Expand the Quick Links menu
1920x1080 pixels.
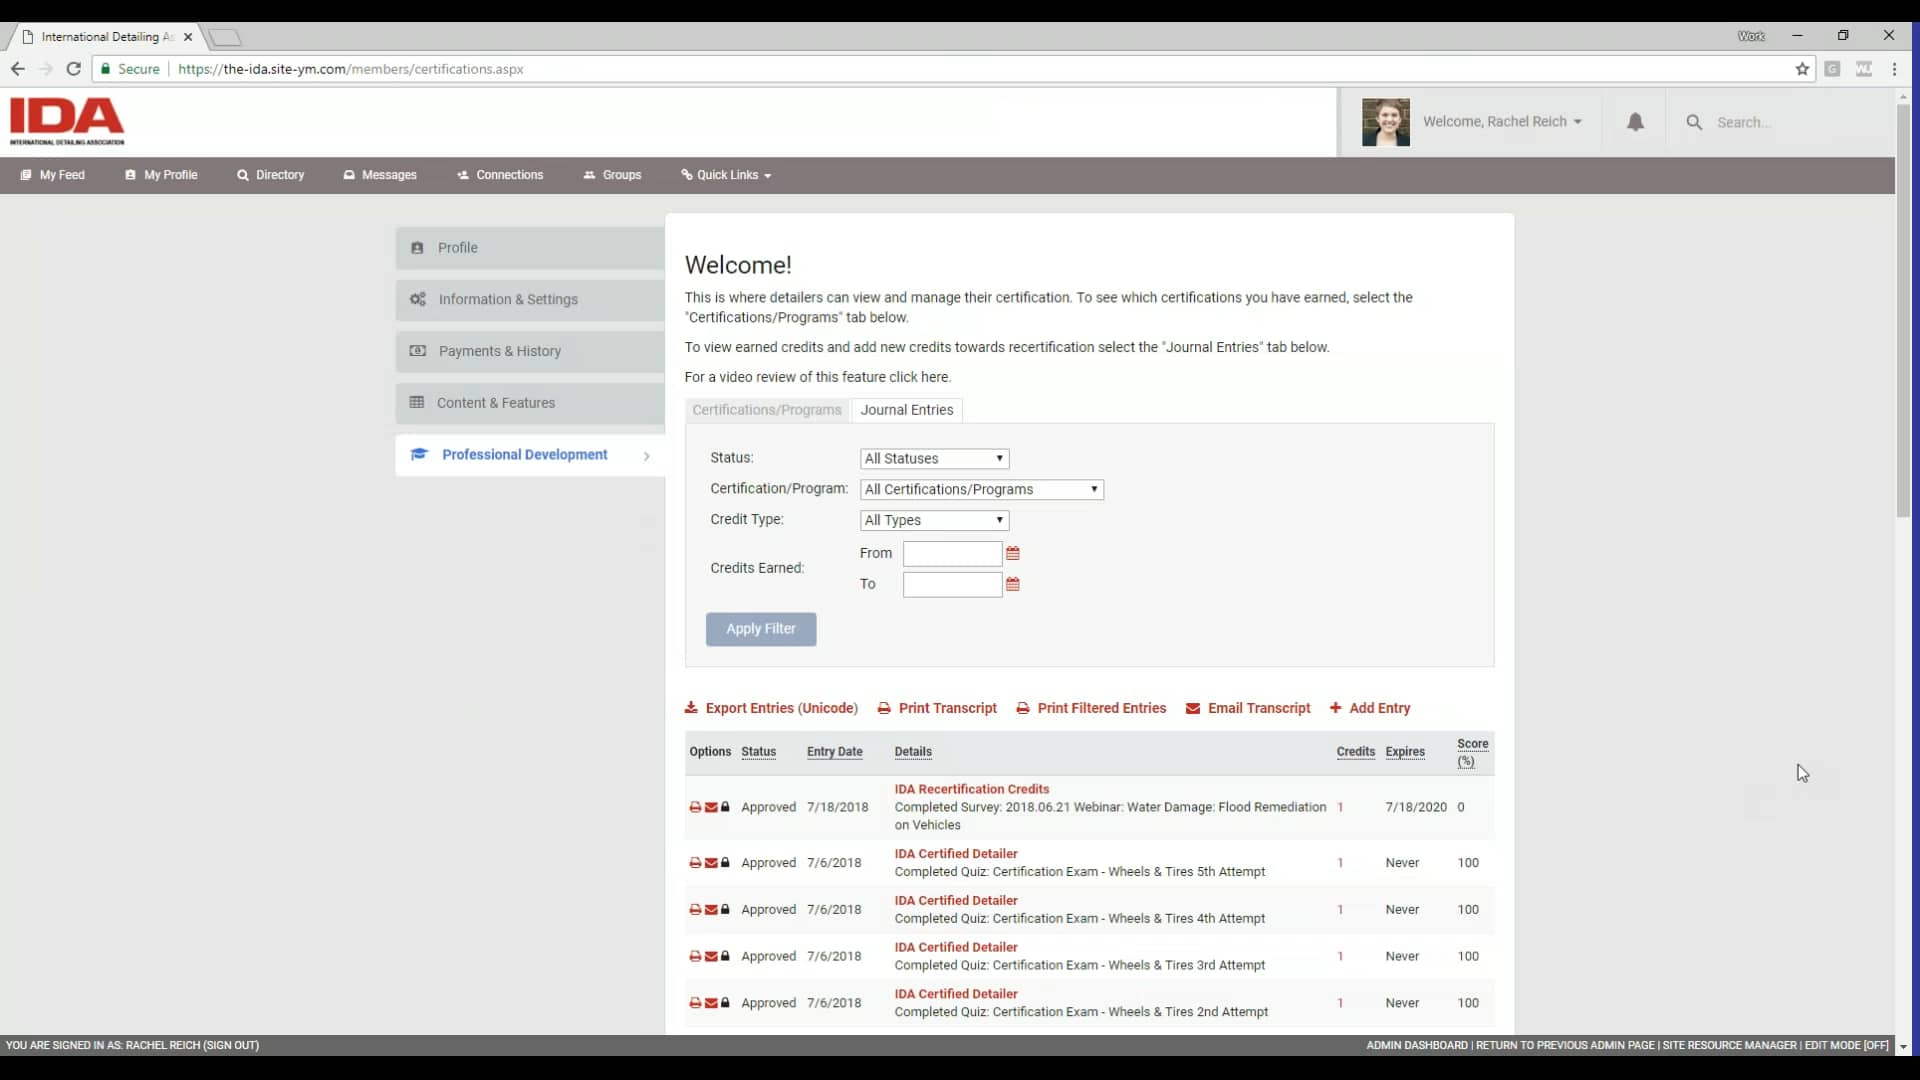[x=725, y=174]
